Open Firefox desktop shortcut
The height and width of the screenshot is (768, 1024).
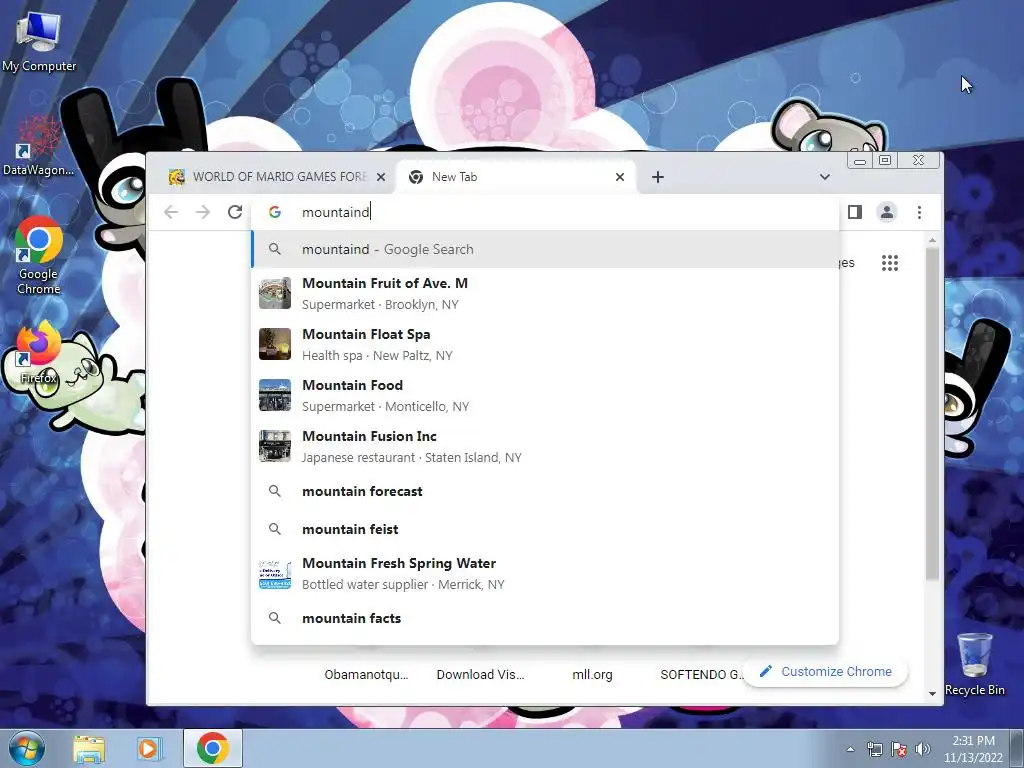coord(39,353)
